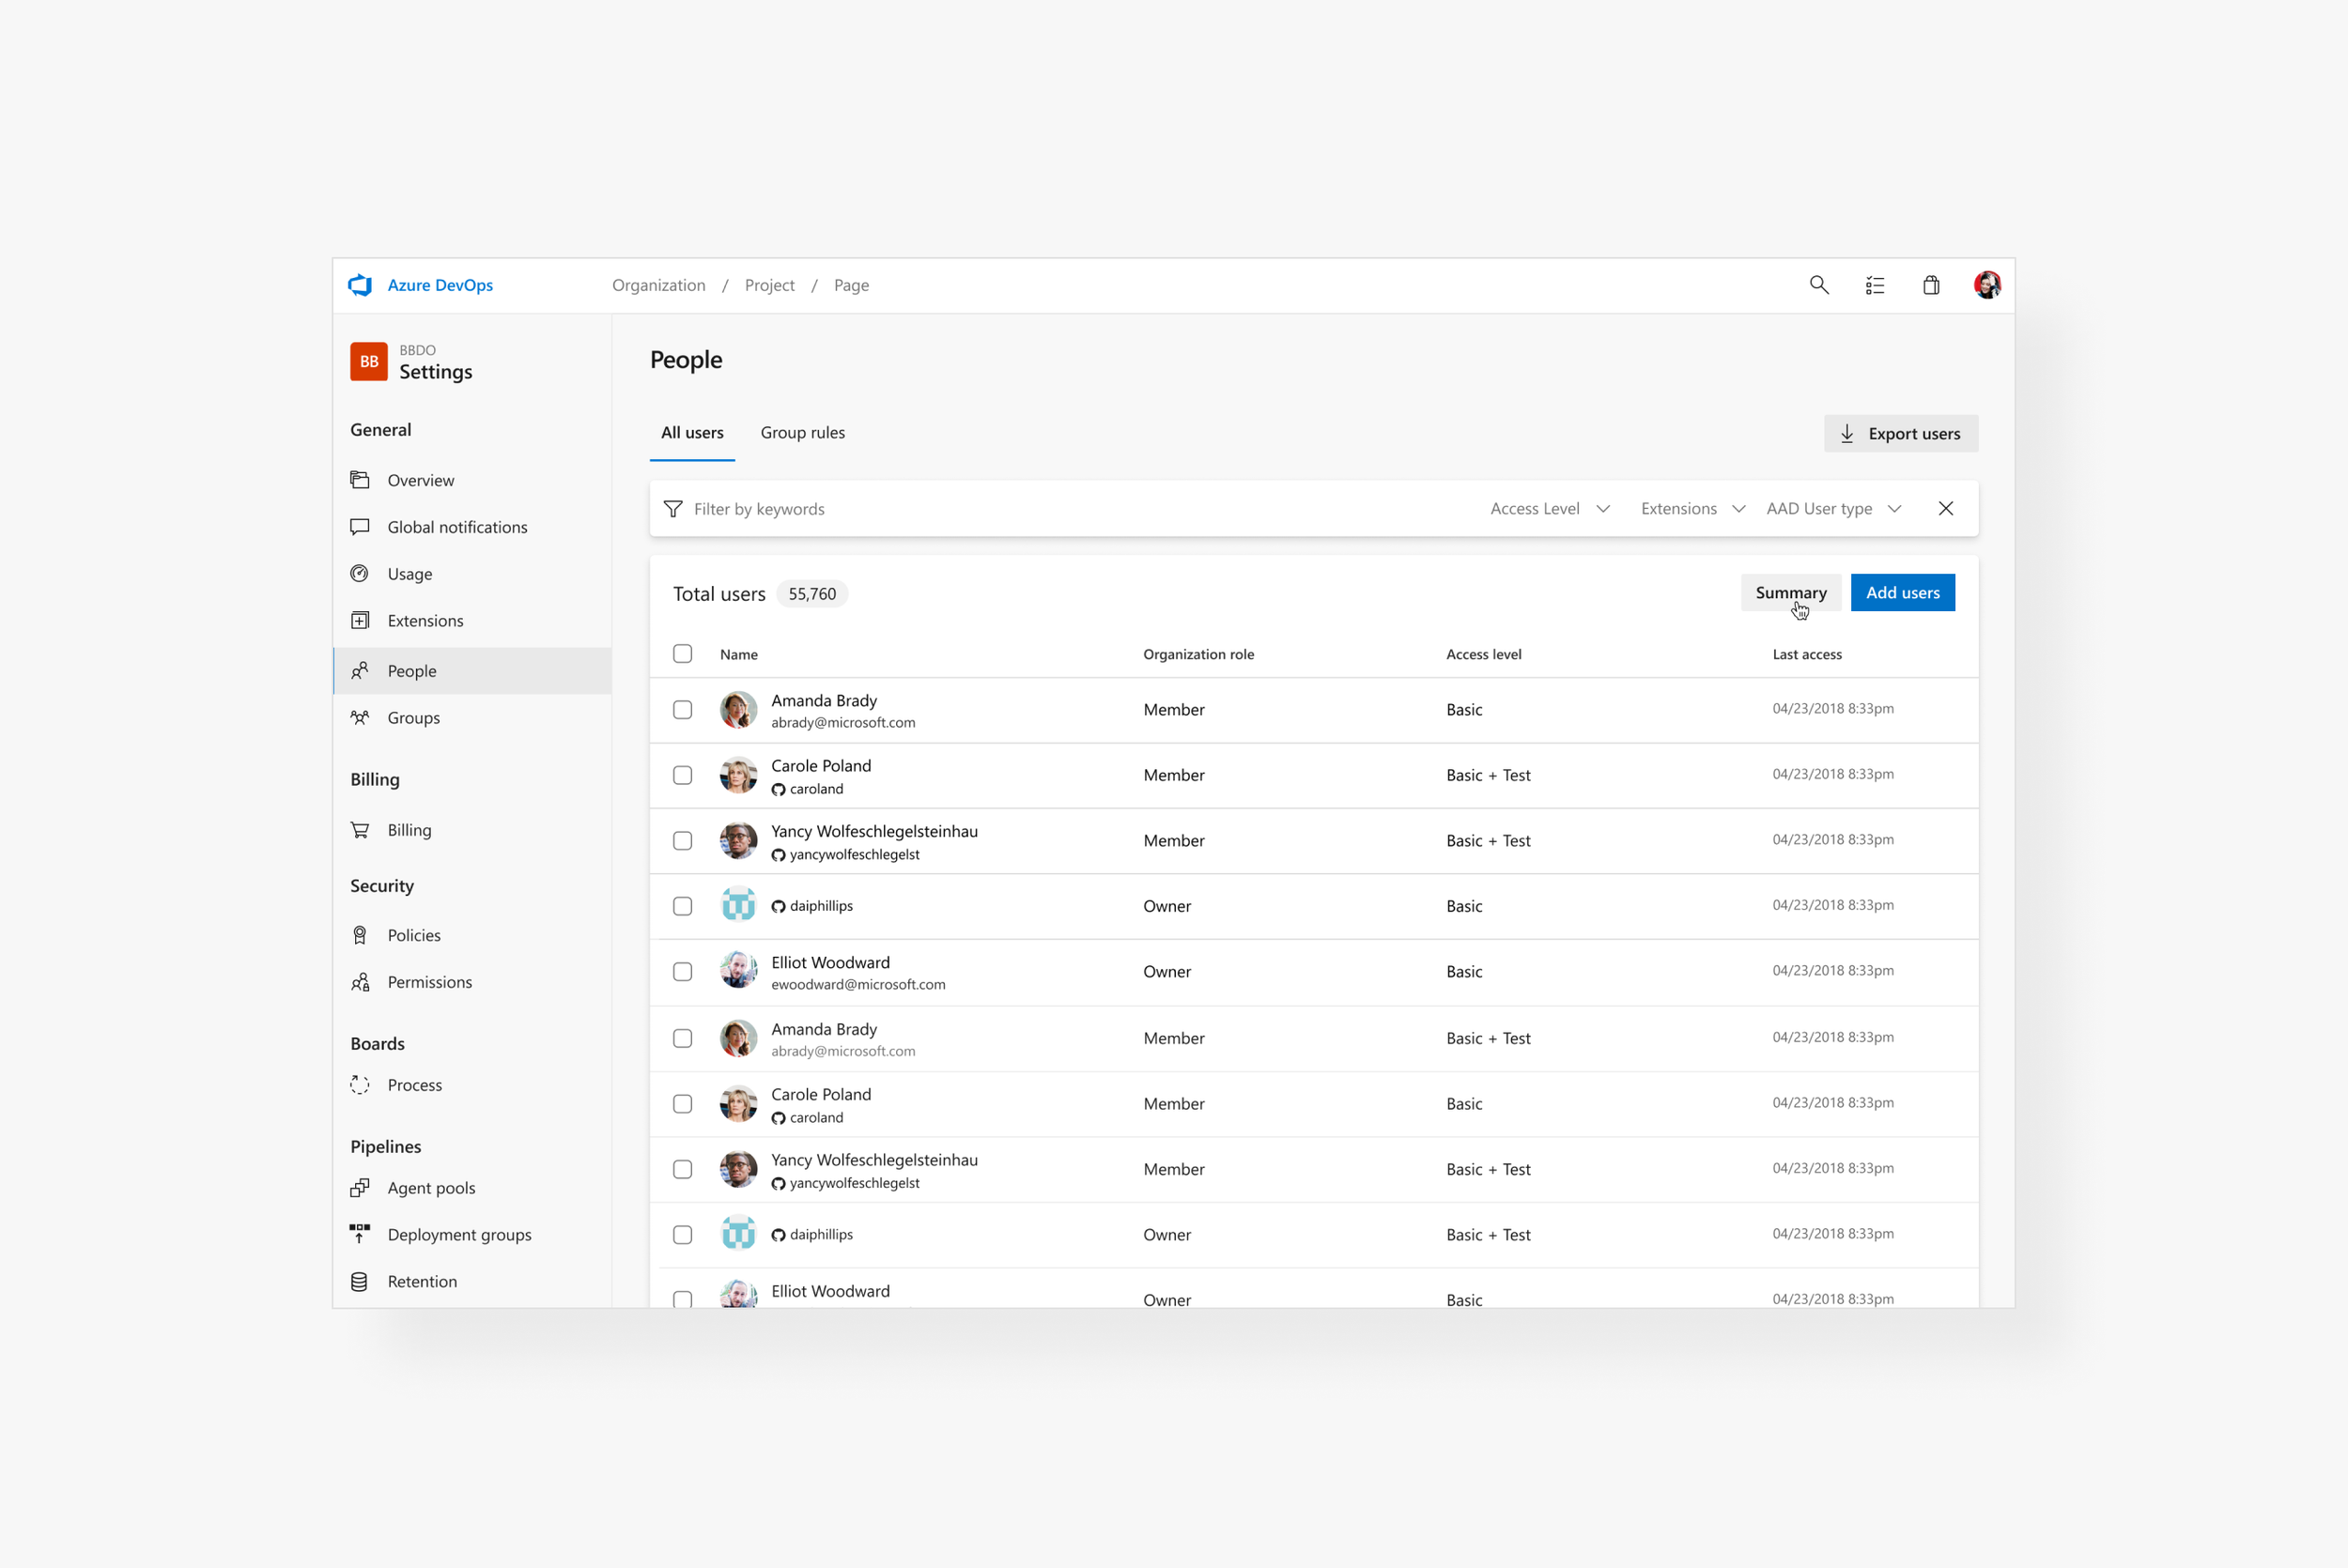
Task: Open the marketplace shopping bag icon
Action: coord(1931,285)
